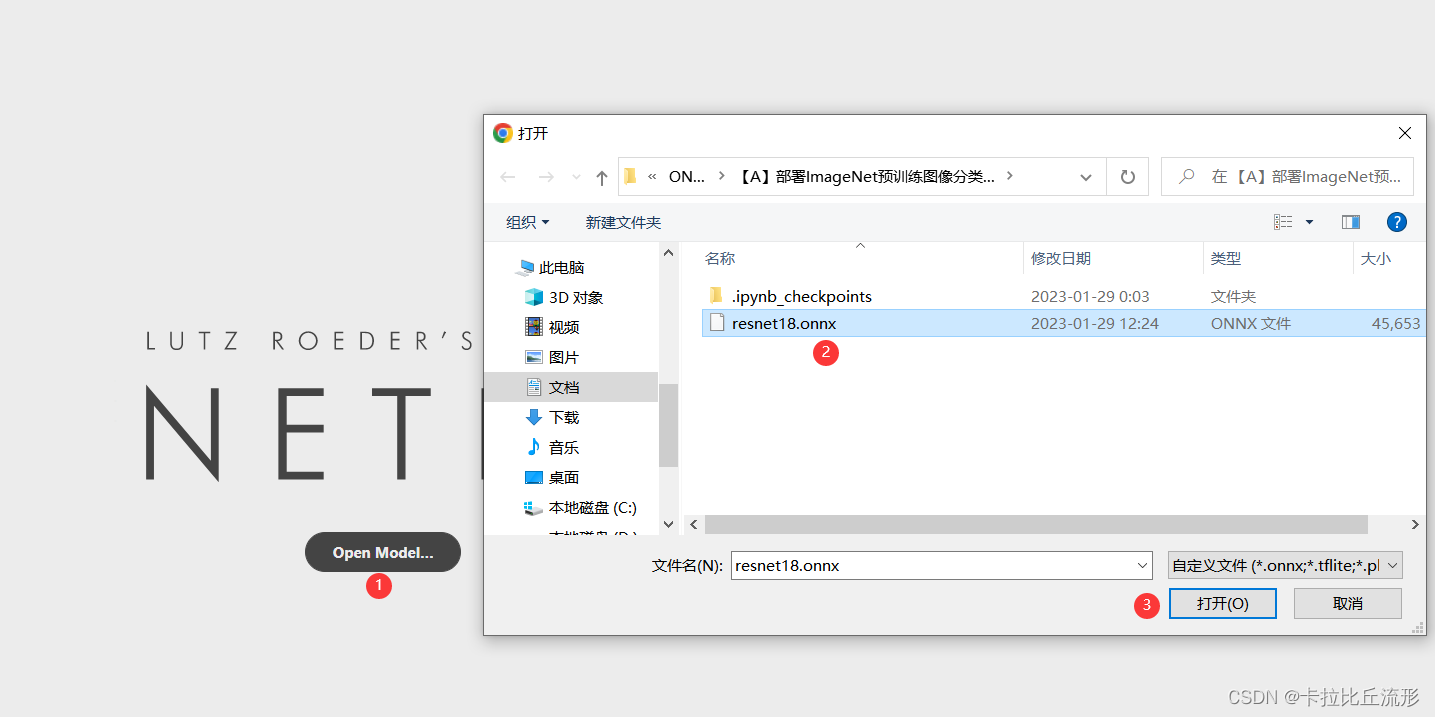Viewport: 1435px width, 717px height.
Task: Go up one folder level arrow
Action: pos(601,177)
